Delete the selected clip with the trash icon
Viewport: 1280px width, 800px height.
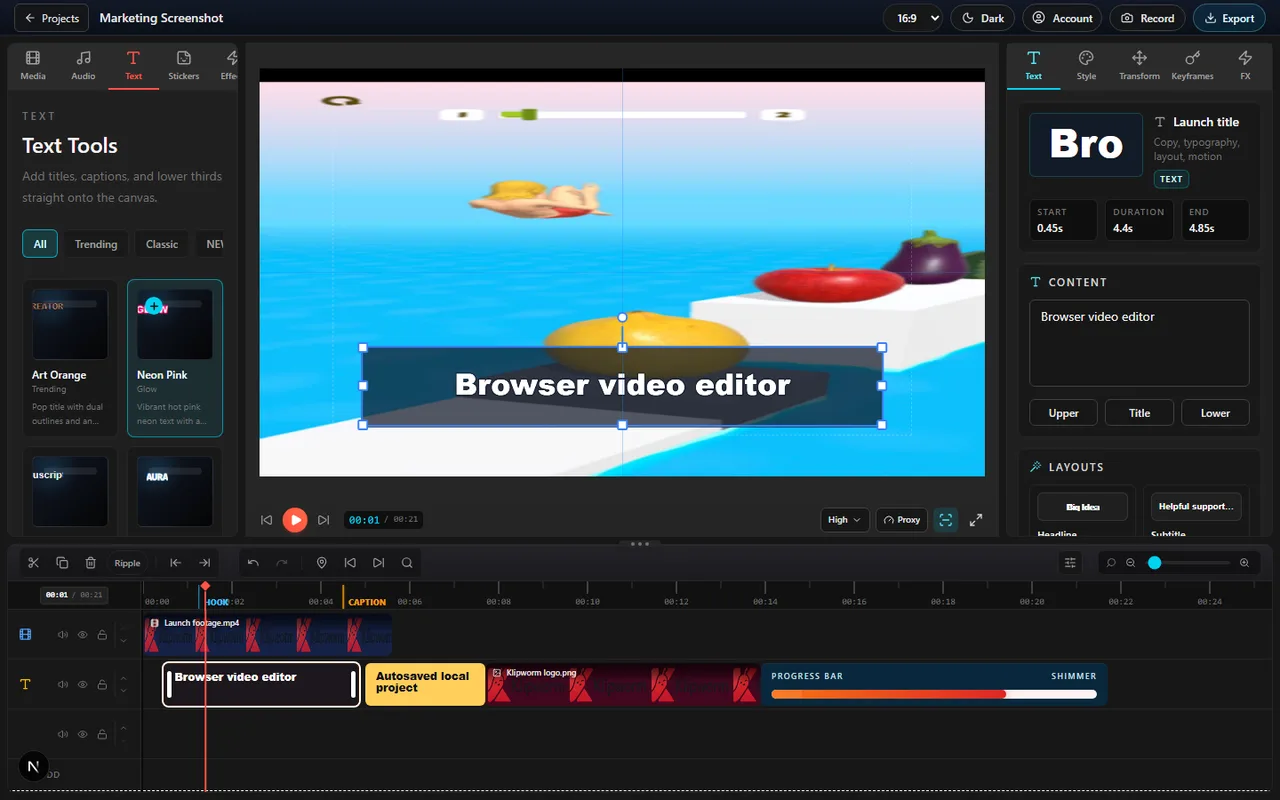(91, 563)
